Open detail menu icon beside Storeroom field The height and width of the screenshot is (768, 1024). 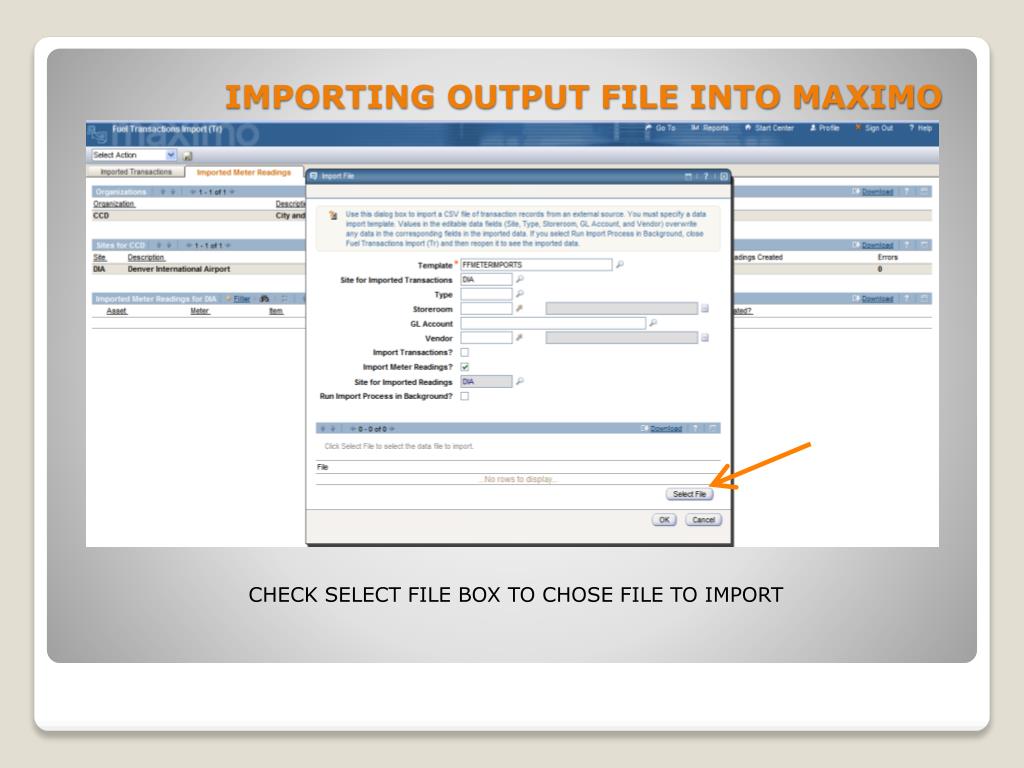click(x=519, y=308)
